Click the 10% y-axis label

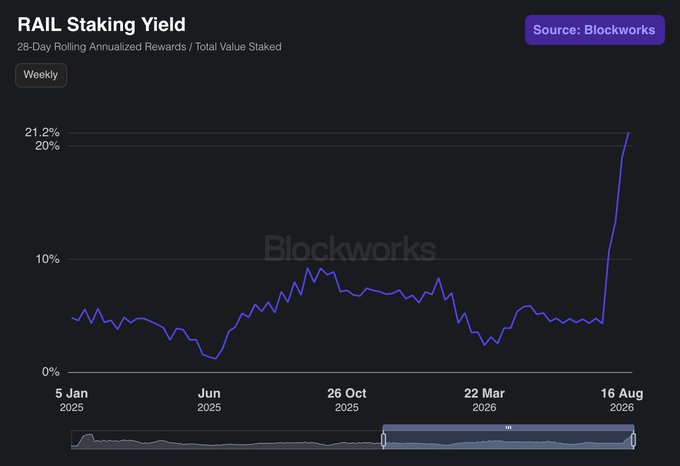pyautogui.click(x=47, y=259)
